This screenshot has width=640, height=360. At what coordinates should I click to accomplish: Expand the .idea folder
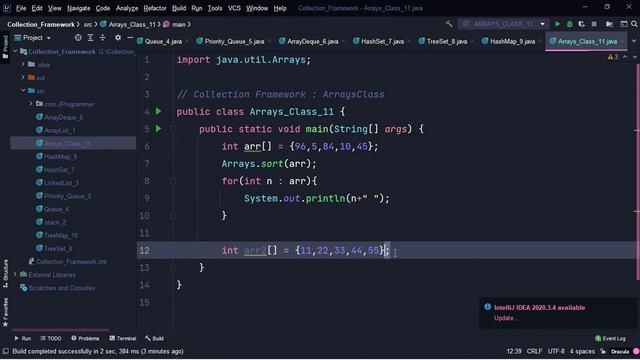pyautogui.click(x=23, y=64)
